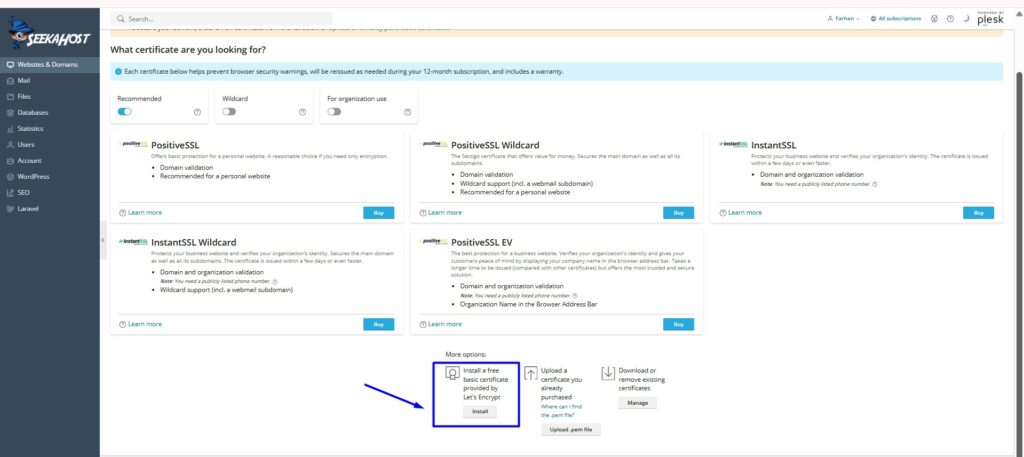The image size is (1024, 457).
Task: Open Account in the sidebar
Action: [x=50, y=161]
